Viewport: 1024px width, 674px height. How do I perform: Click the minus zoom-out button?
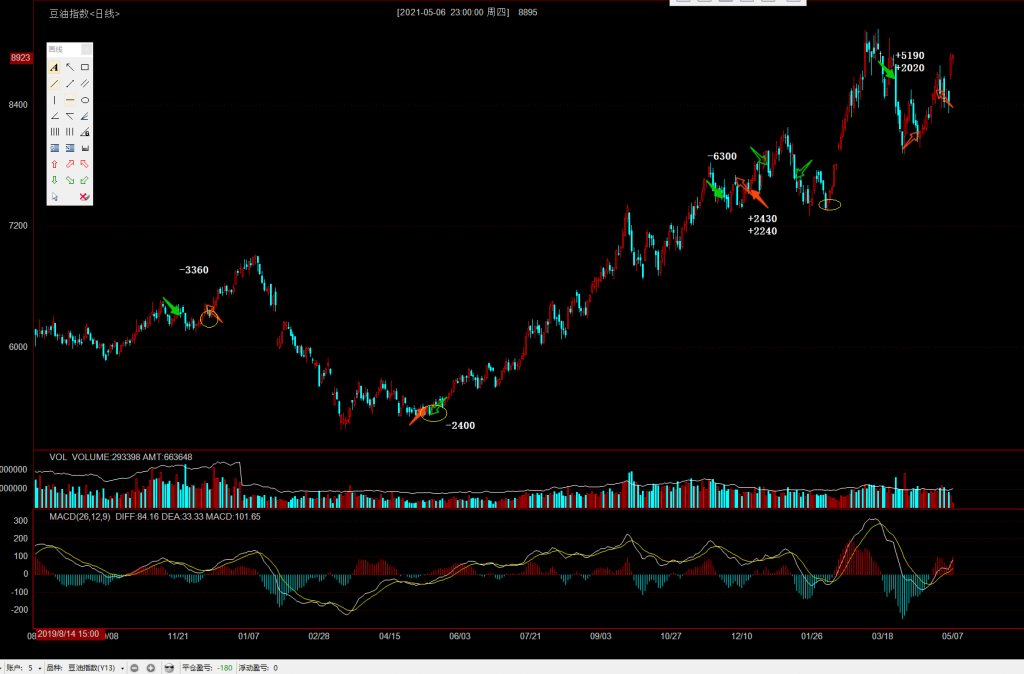(134, 667)
